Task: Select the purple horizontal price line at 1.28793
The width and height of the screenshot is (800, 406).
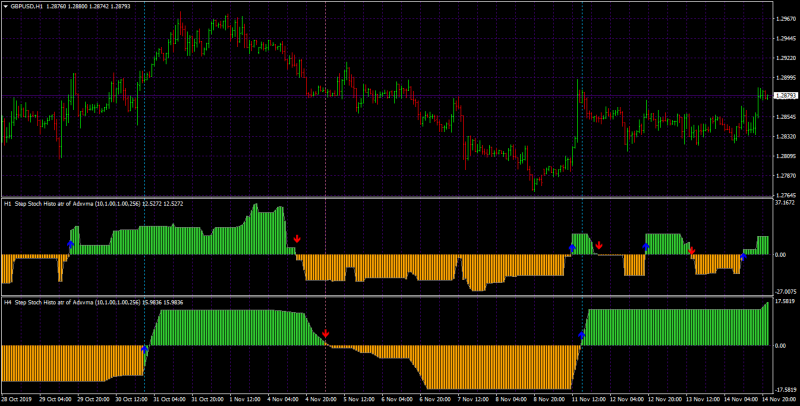Action: point(388,95)
